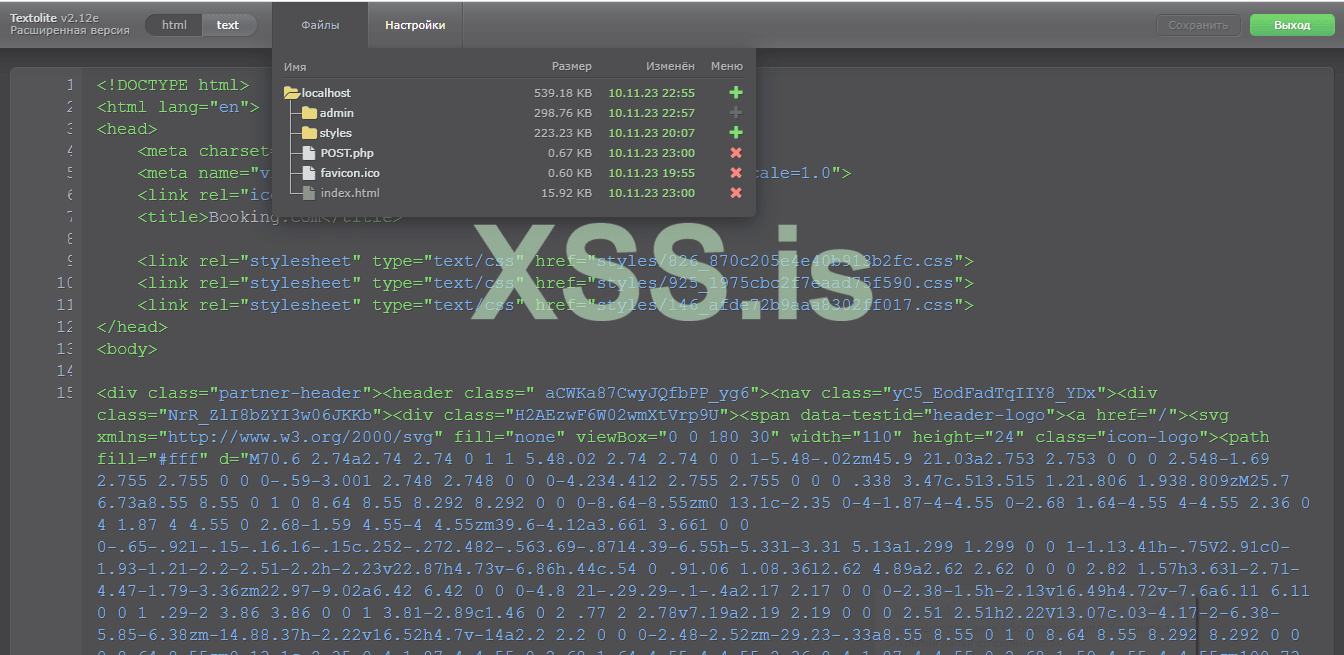Screen dimensions: 1344x655
Task: Switch the editor to text mode
Action: tap(228, 24)
